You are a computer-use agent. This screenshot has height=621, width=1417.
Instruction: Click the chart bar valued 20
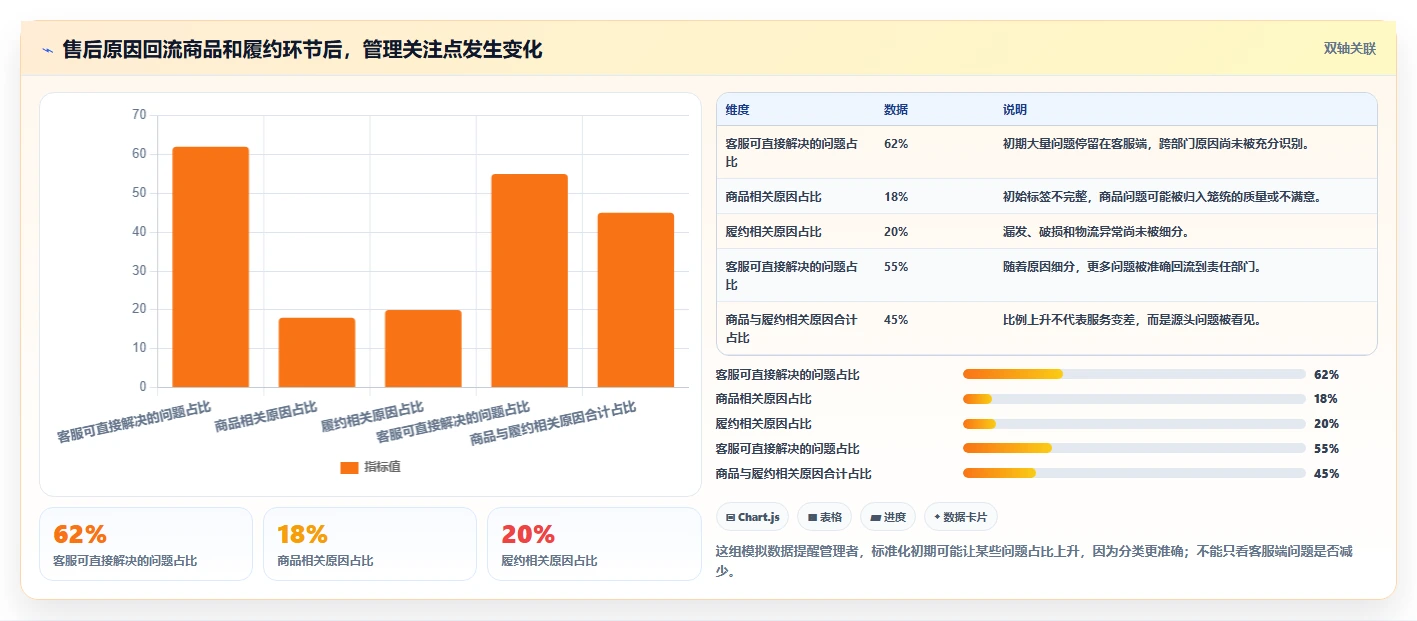click(x=423, y=348)
